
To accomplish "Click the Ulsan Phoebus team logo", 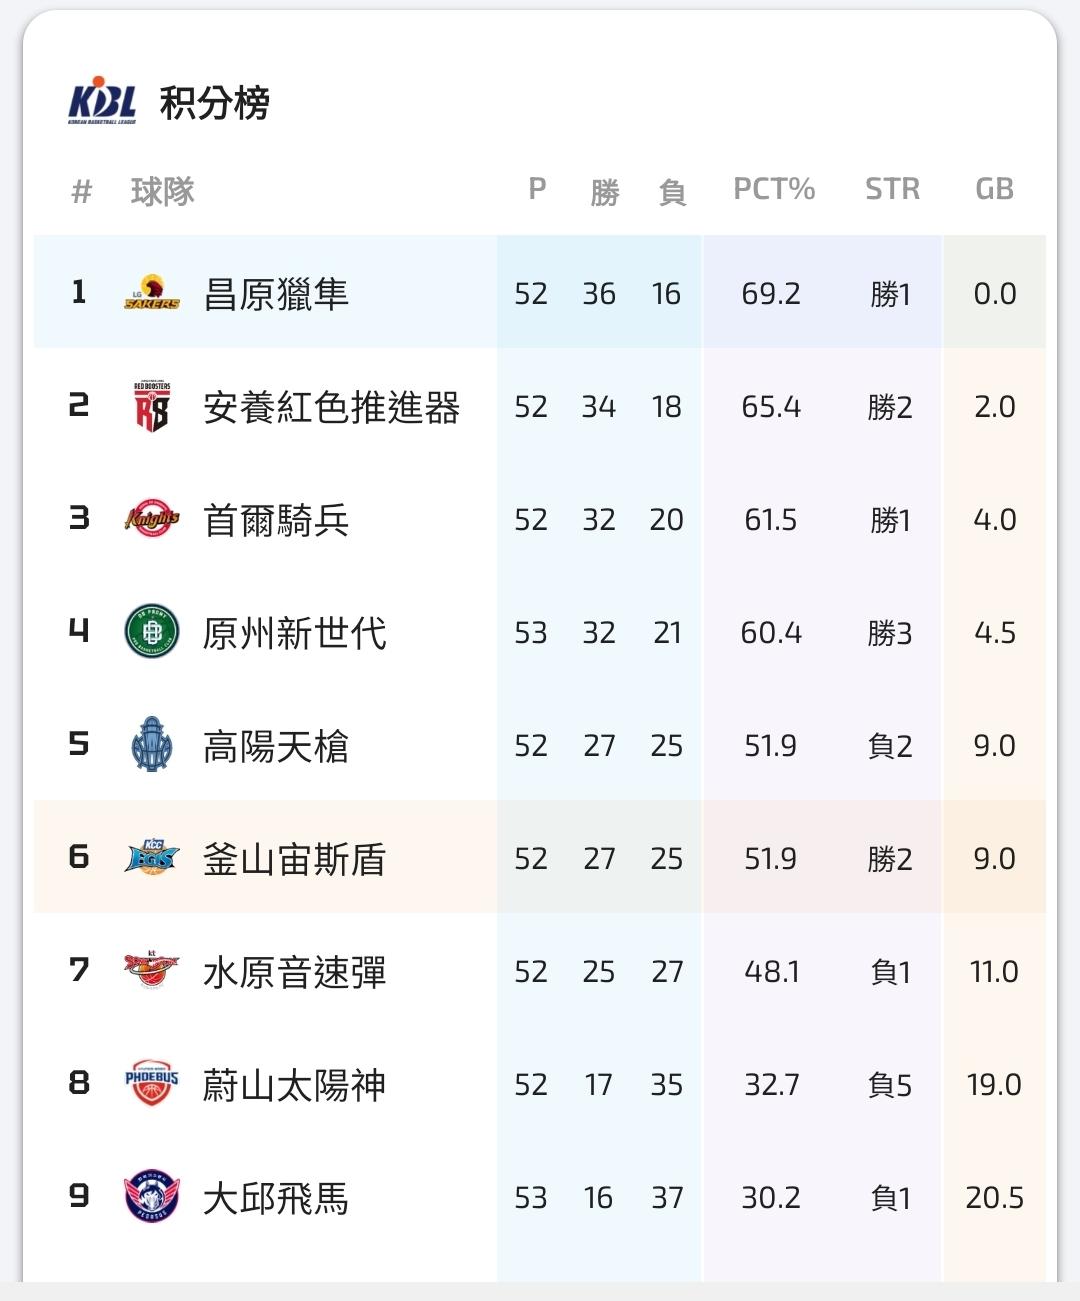I will point(152,1084).
